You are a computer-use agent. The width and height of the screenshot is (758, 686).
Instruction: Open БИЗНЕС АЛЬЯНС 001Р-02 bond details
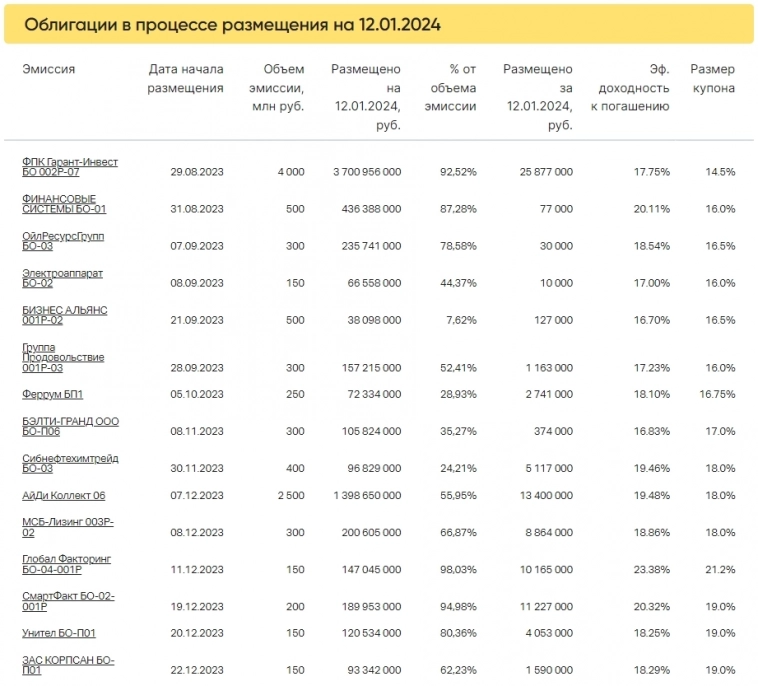(x=64, y=315)
